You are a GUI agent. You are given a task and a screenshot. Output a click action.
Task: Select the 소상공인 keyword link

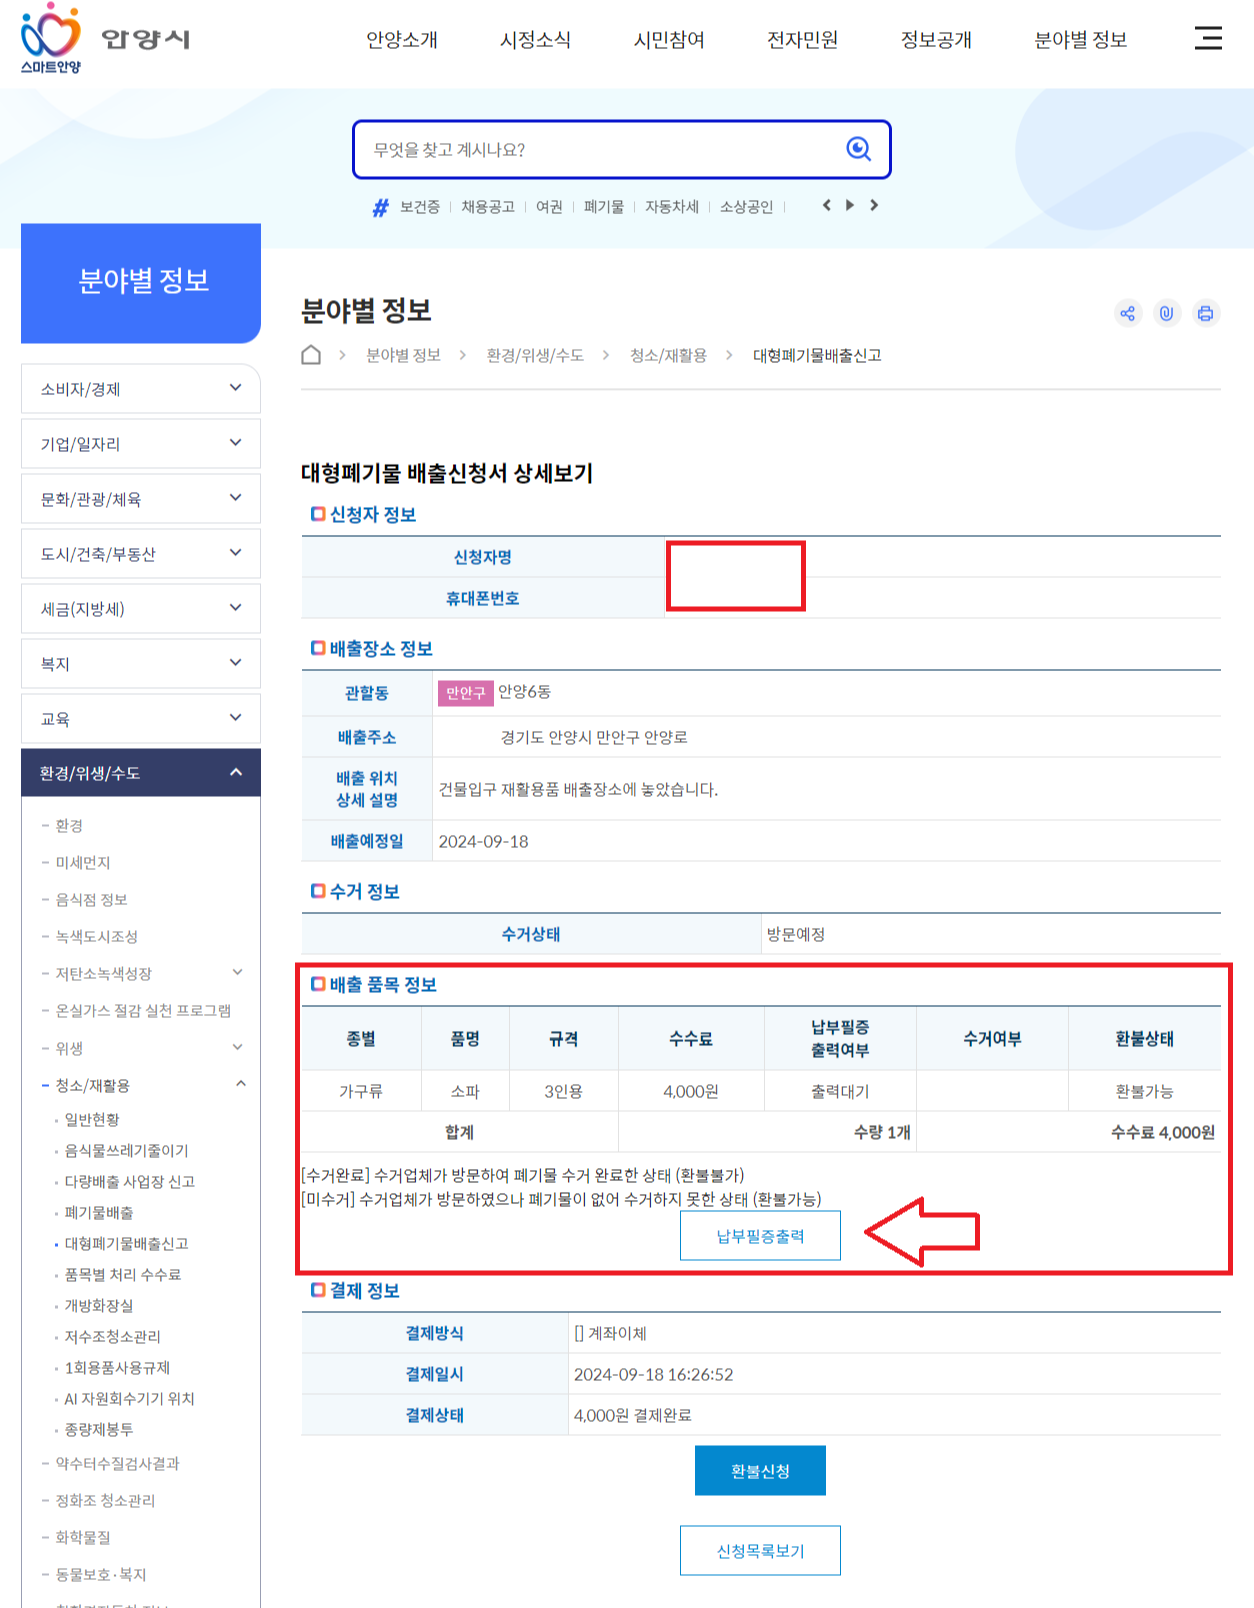click(747, 207)
